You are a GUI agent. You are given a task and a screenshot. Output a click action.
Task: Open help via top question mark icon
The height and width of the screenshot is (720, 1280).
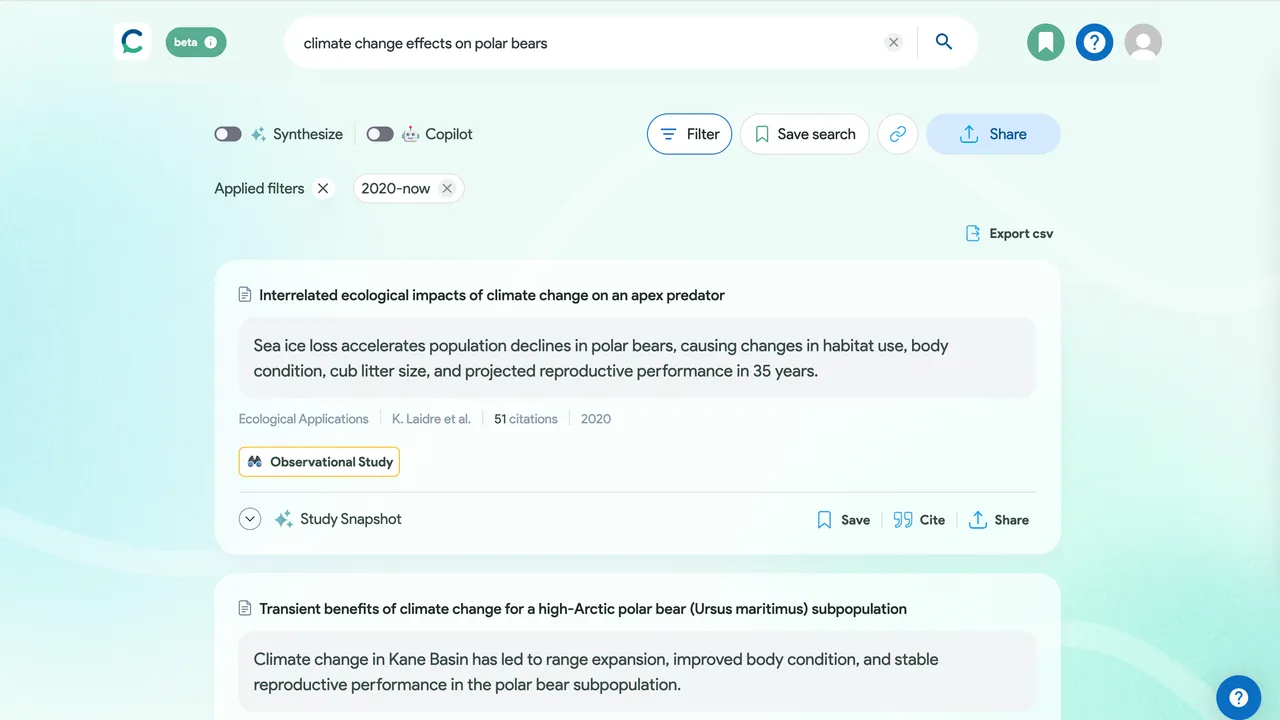pyautogui.click(x=1095, y=42)
